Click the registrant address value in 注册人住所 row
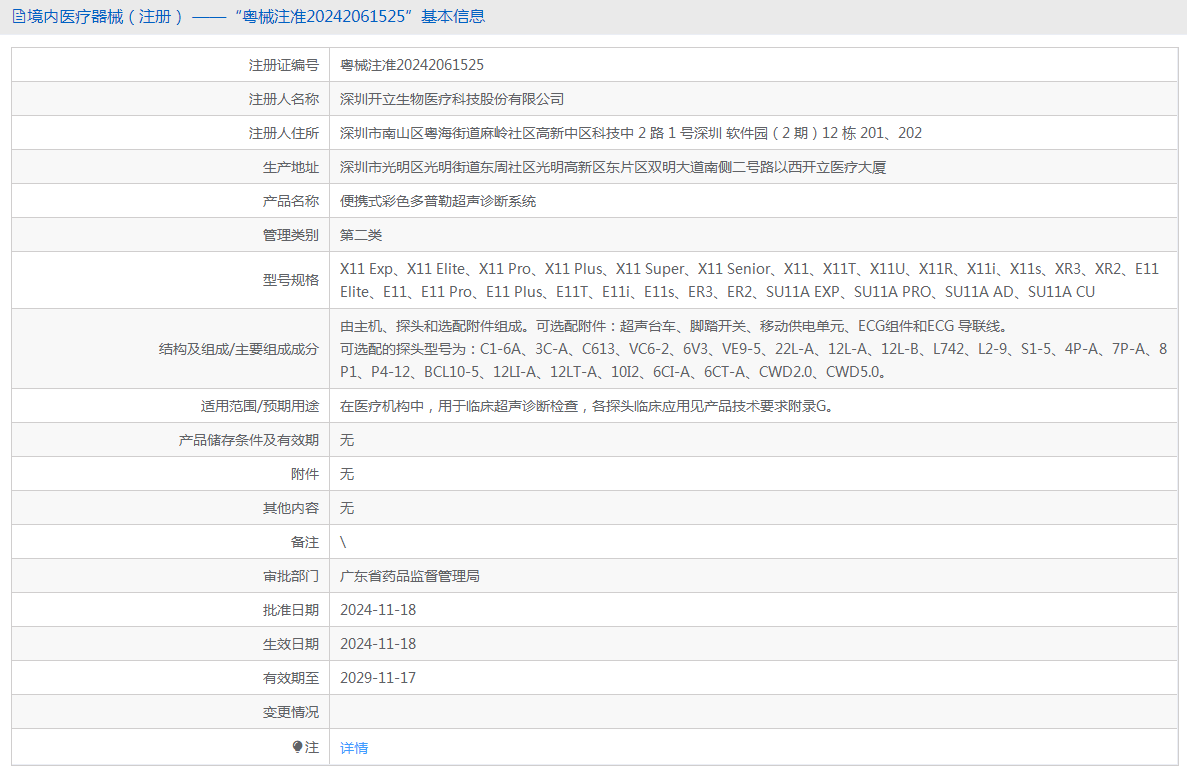Viewport: 1187px width, 770px height. 631,133
